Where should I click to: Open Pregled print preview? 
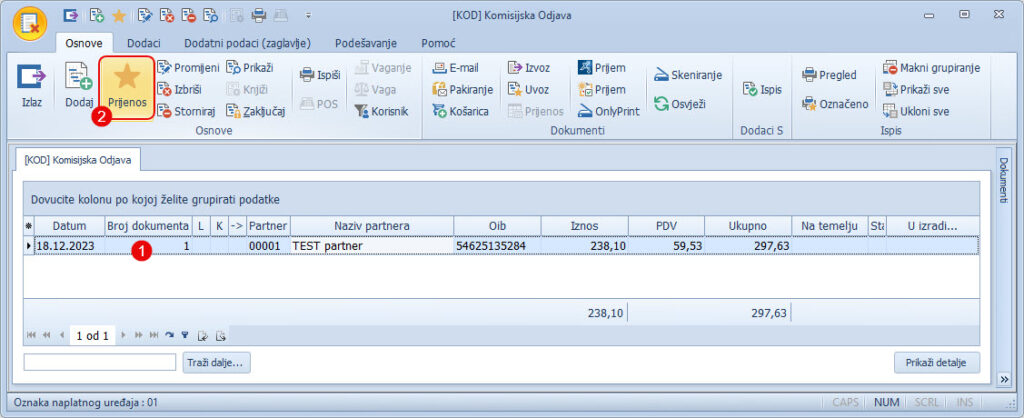click(x=829, y=76)
